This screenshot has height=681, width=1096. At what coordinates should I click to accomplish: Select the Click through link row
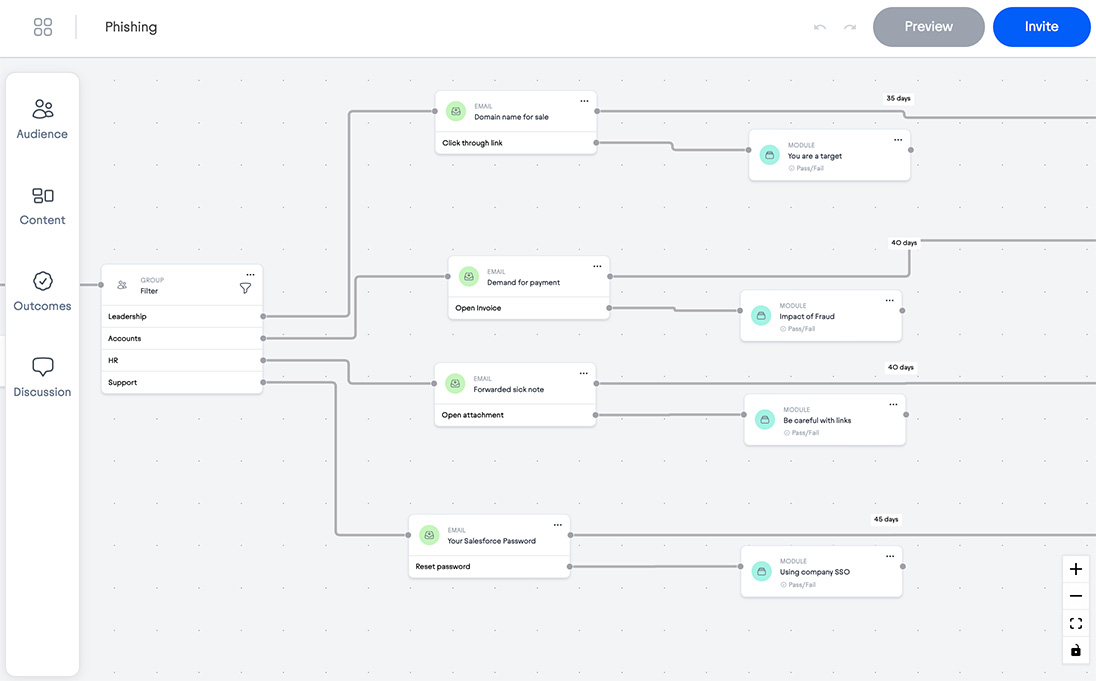point(516,143)
